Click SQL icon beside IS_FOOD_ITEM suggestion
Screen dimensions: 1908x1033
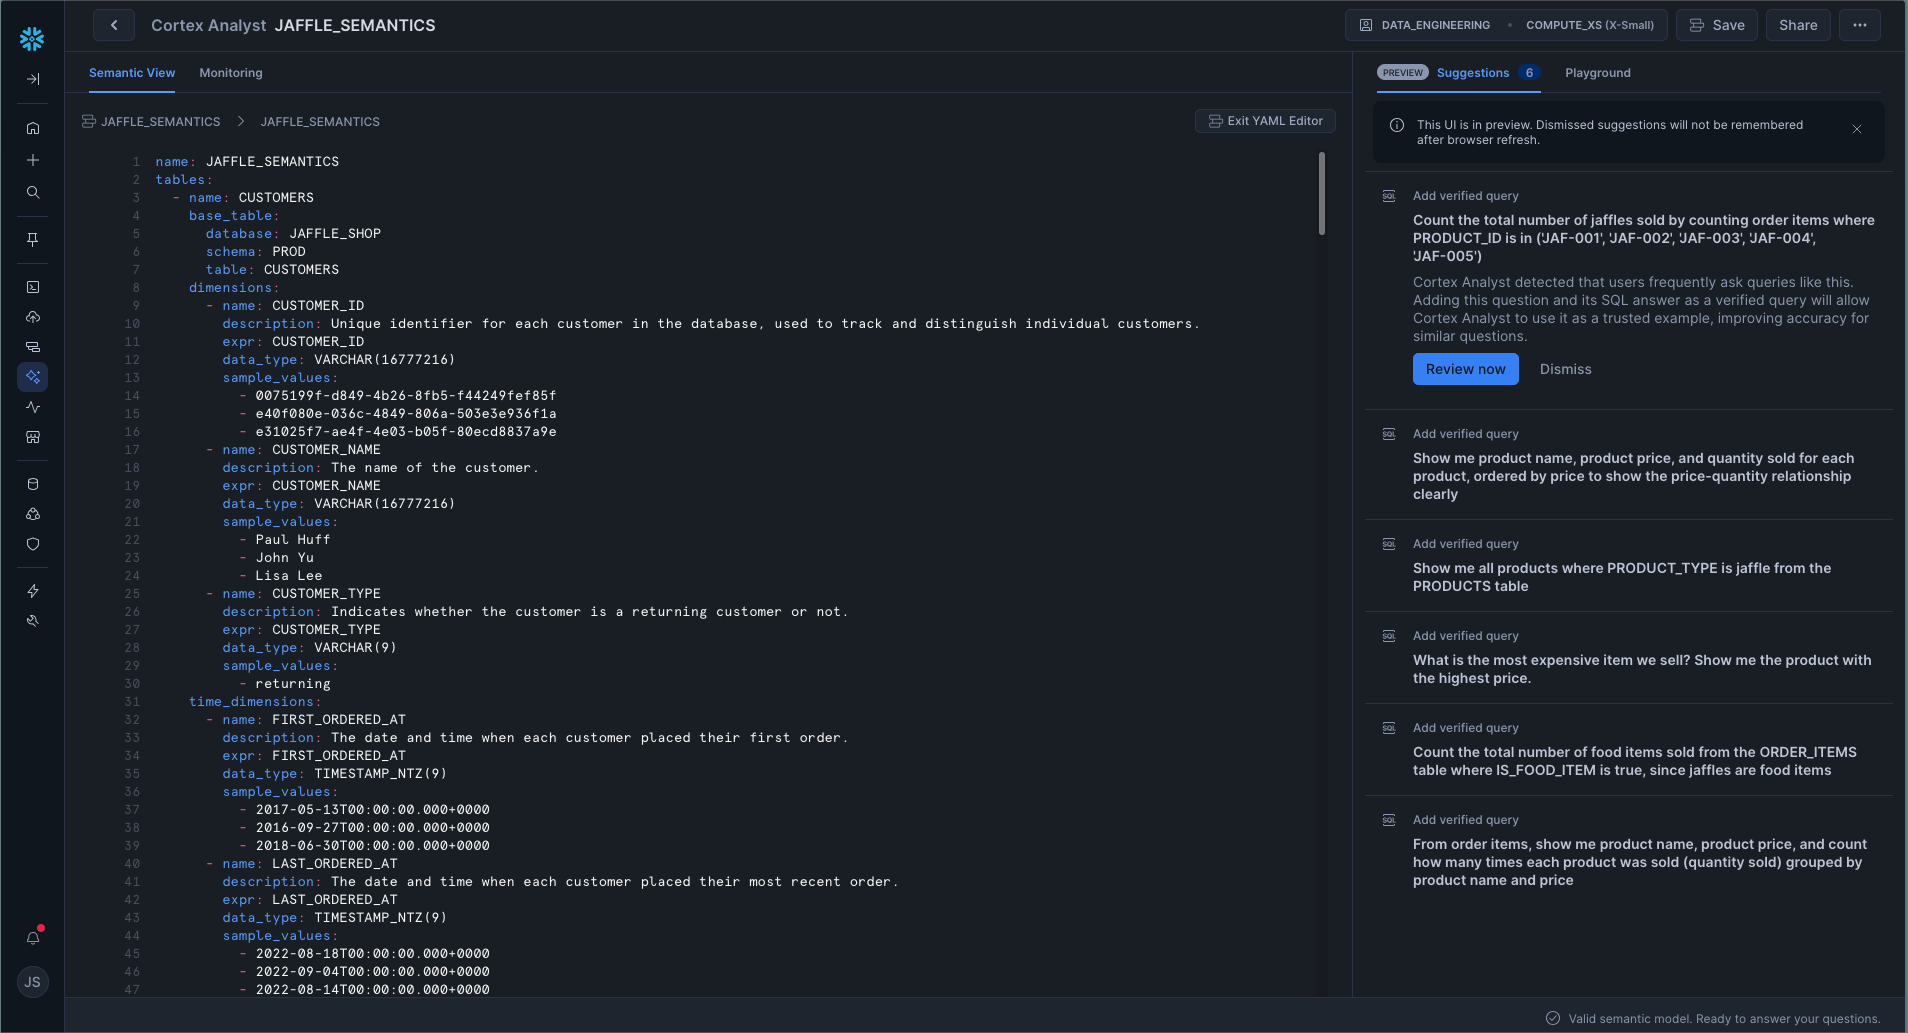coord(1389,728)
